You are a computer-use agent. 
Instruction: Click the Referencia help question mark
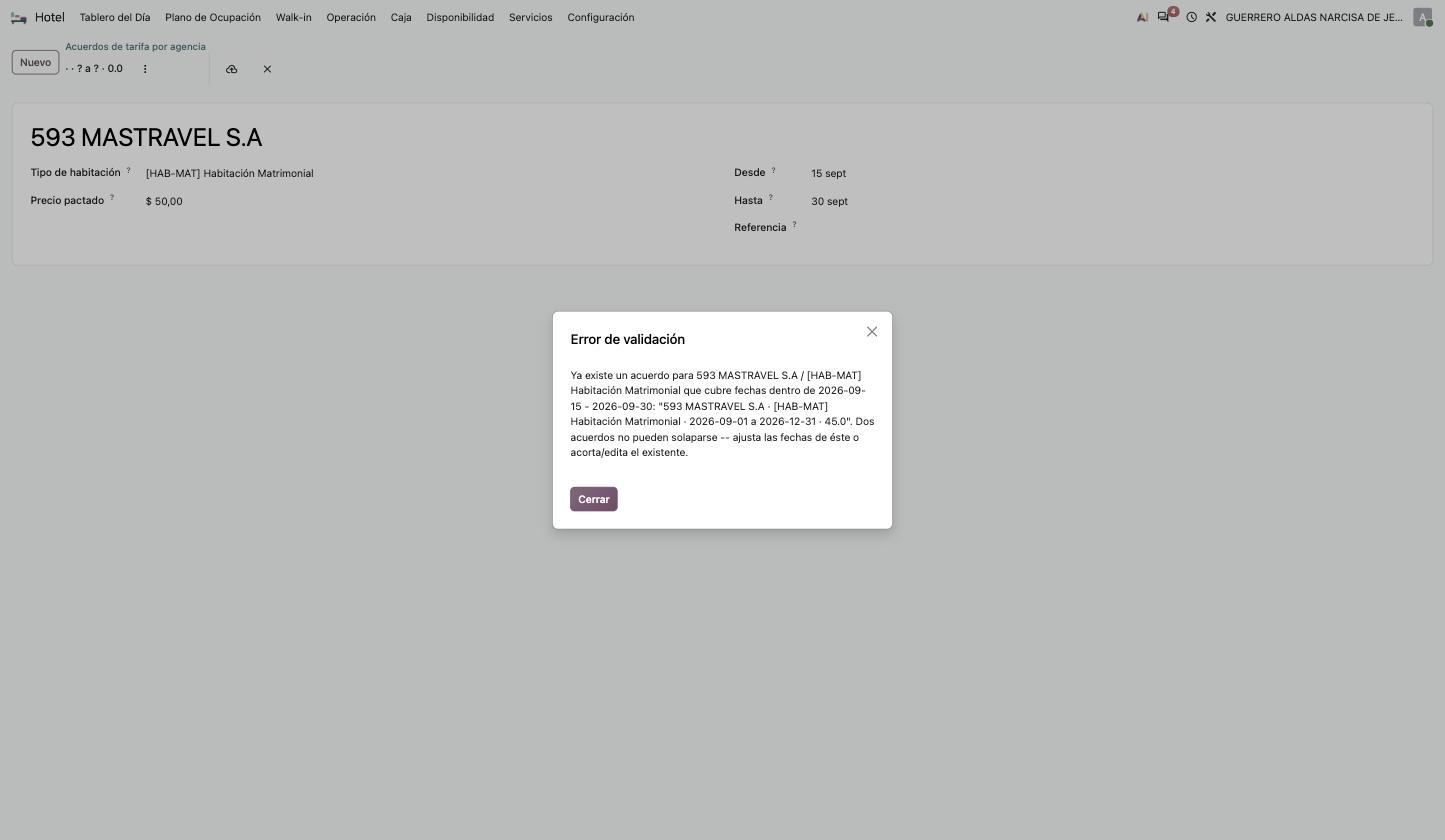pos(794,225)
